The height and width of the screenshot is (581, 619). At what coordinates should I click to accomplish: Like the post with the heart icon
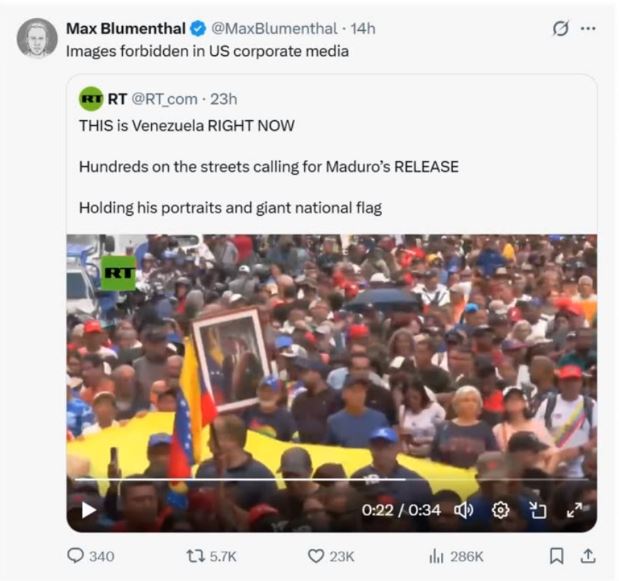point(316,556)
